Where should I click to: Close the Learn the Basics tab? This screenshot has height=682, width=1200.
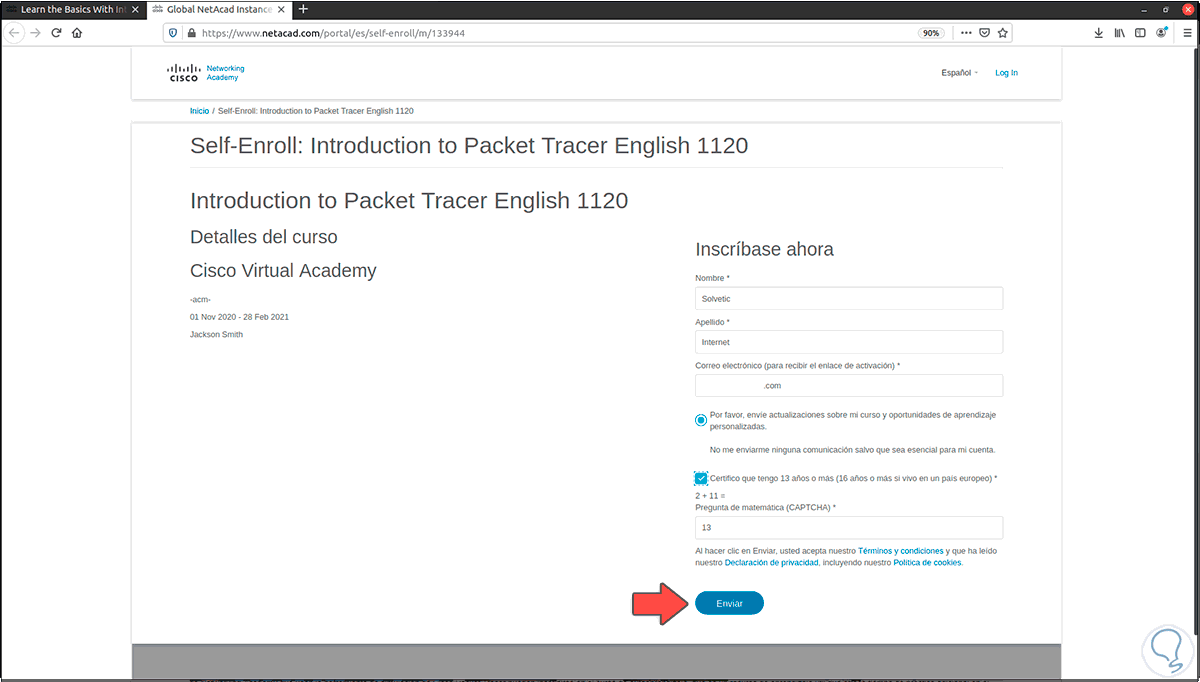click(x=134, y=9)
